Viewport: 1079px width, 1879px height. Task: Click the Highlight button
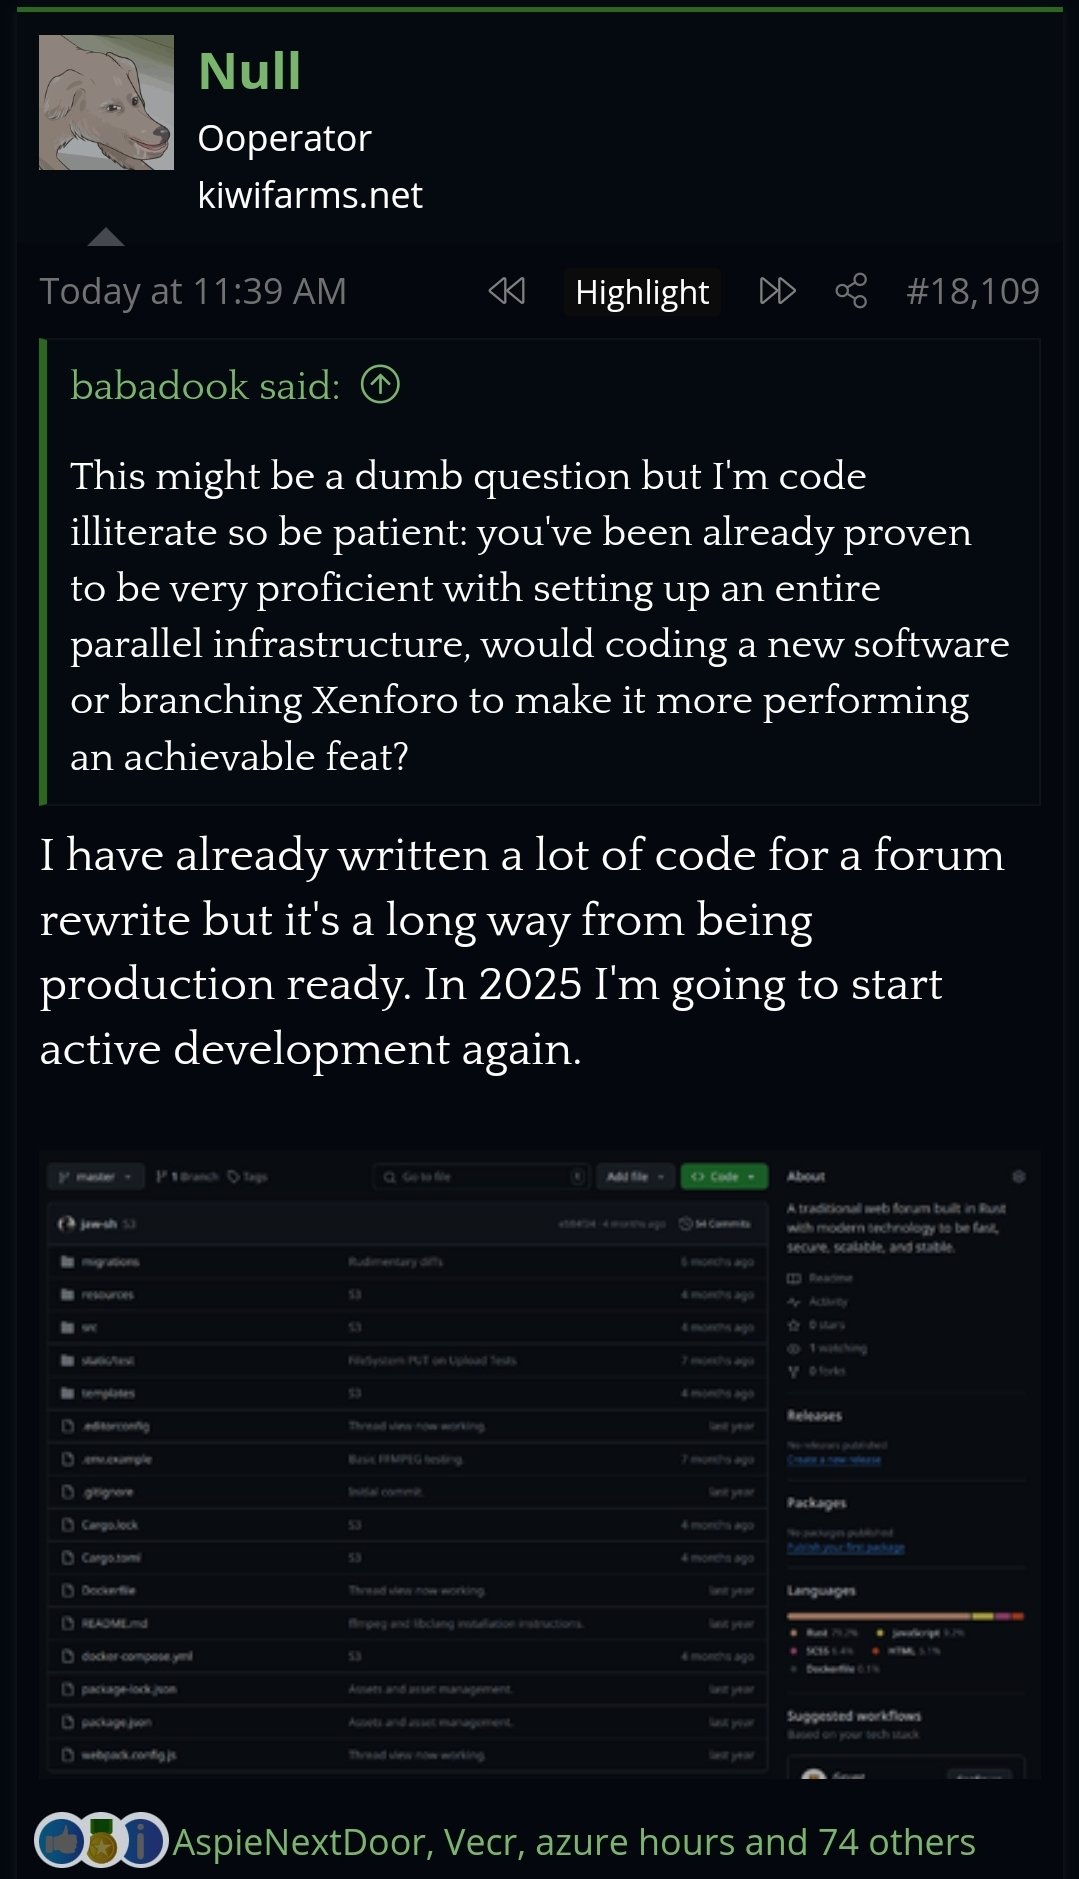tap(642, 292)
